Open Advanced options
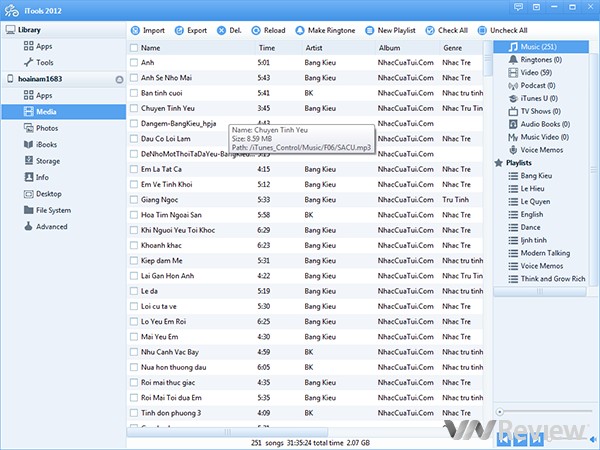Viewport: 600px width, 450px height. [x=46, y=227]
